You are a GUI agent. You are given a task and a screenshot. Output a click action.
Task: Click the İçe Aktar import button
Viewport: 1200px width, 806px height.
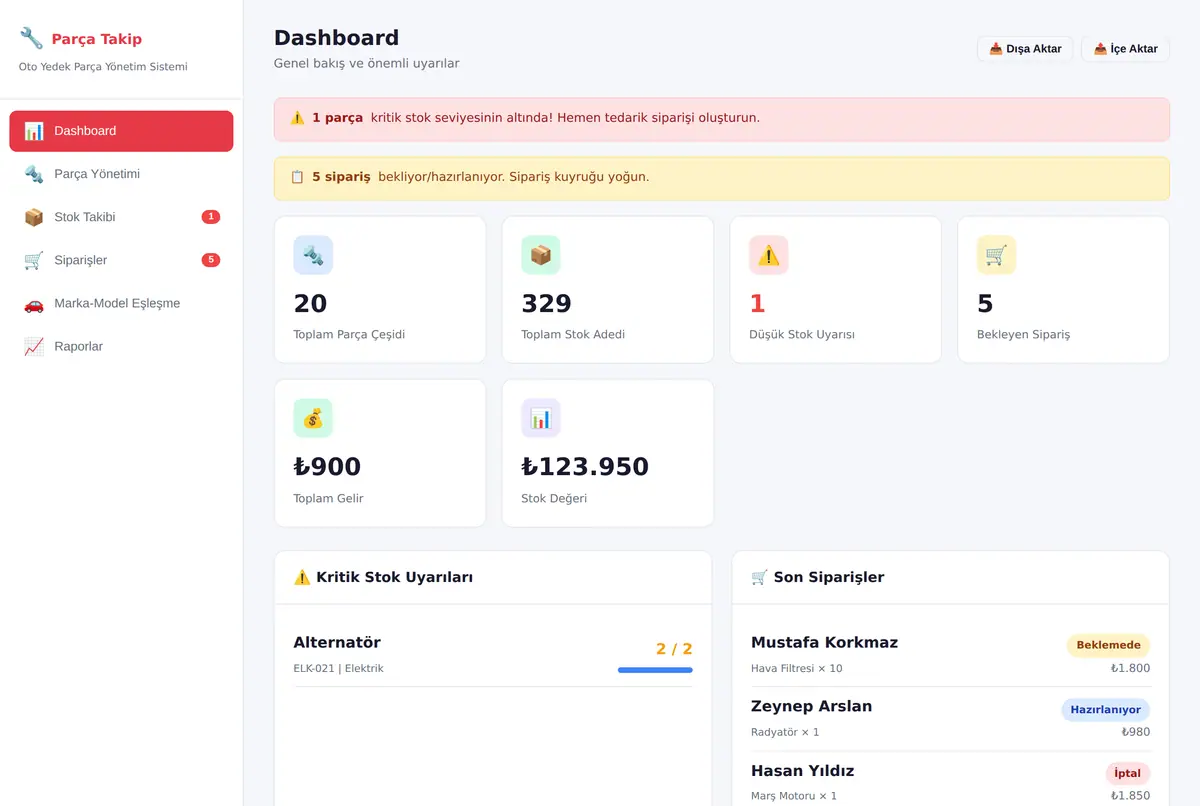tap(1125, 49)
